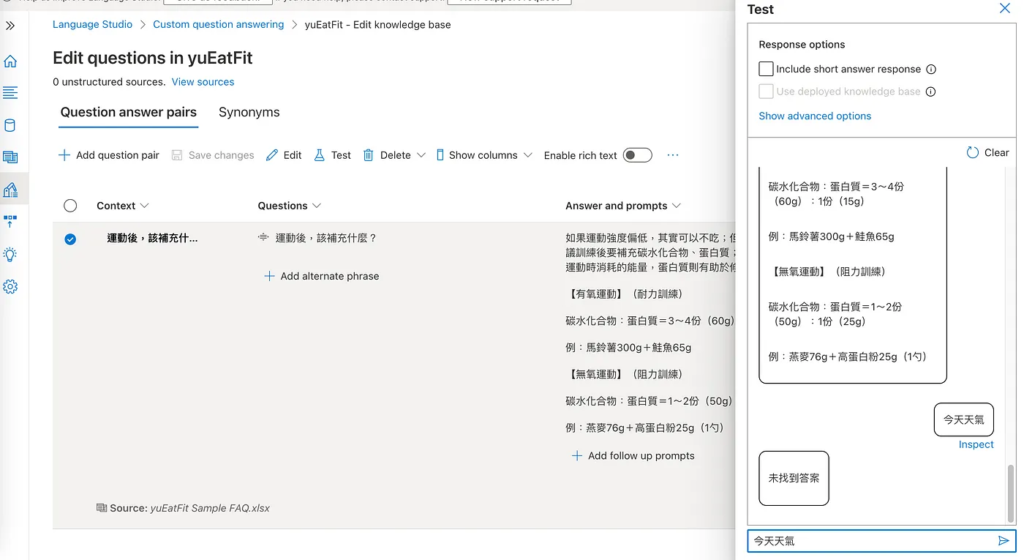Click the send arrow in test chat

click(1004, 541)
